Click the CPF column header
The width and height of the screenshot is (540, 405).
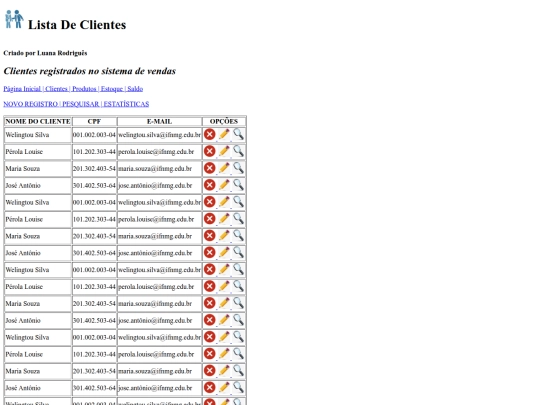click(x=94, y=122)
